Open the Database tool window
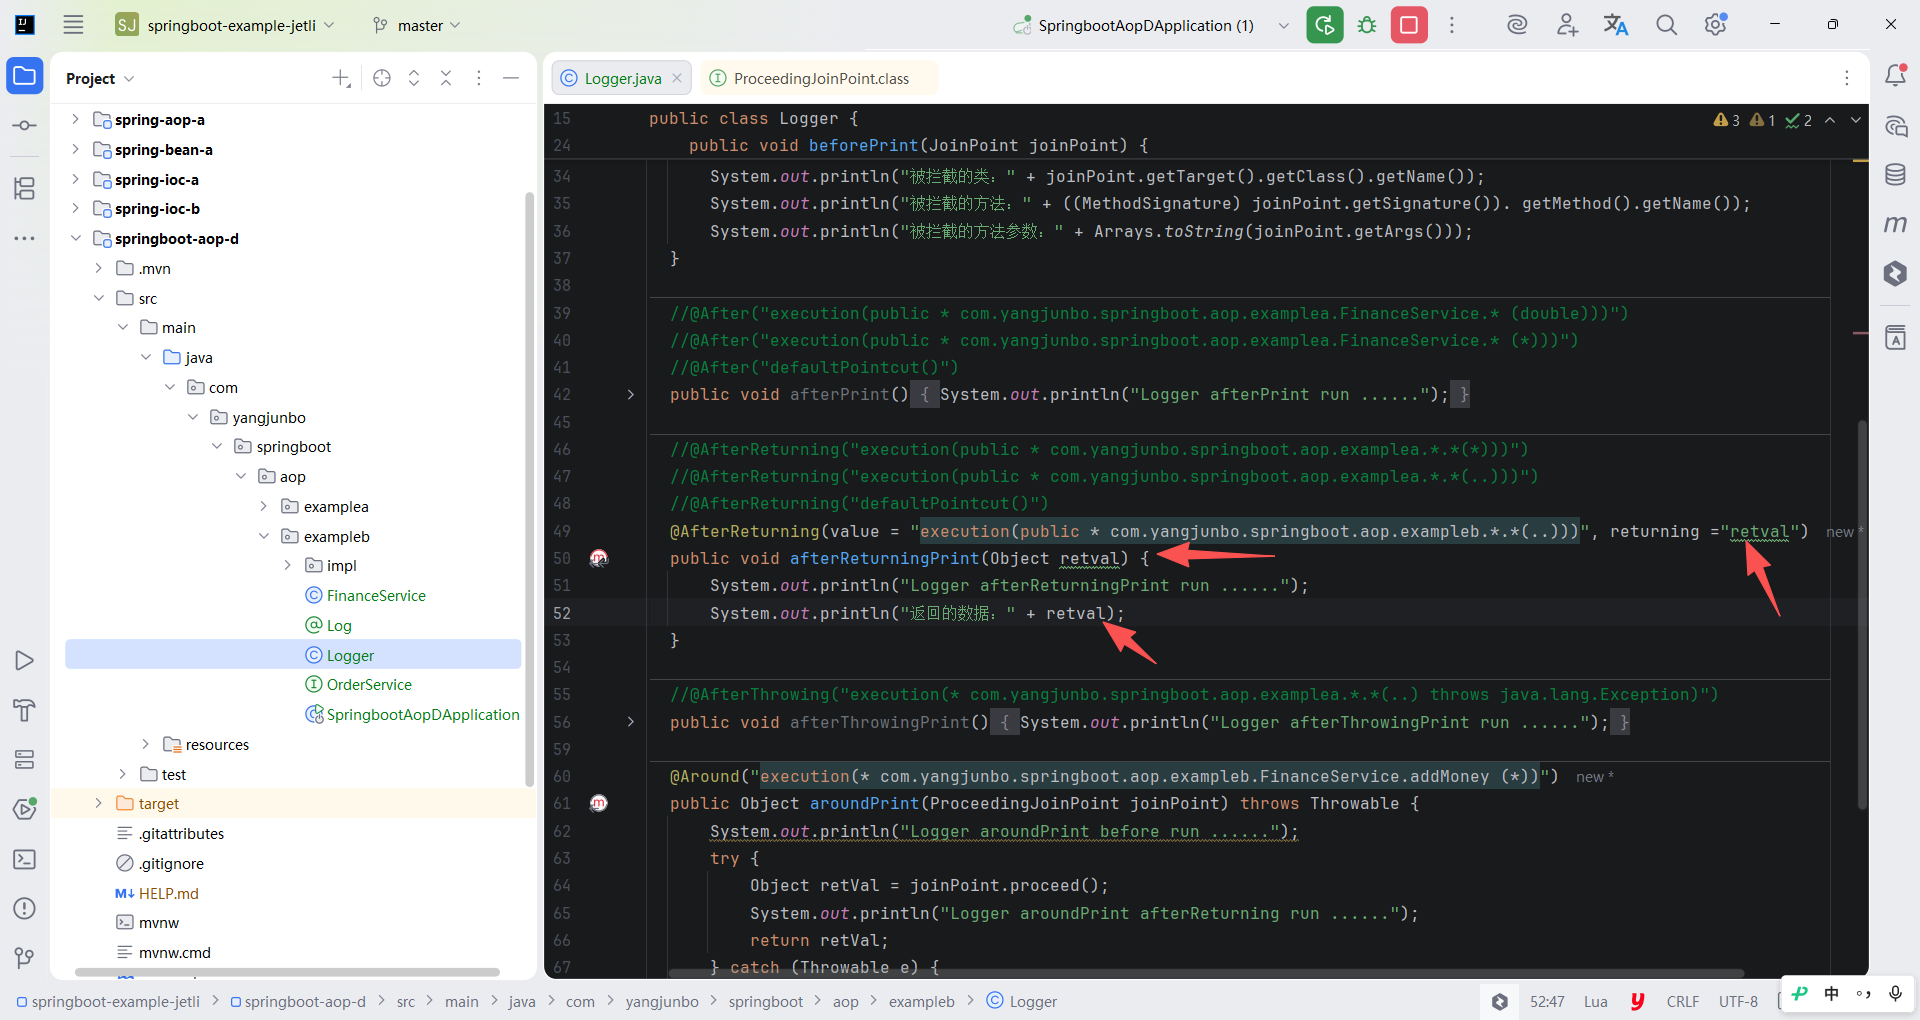 [1895, 175]
